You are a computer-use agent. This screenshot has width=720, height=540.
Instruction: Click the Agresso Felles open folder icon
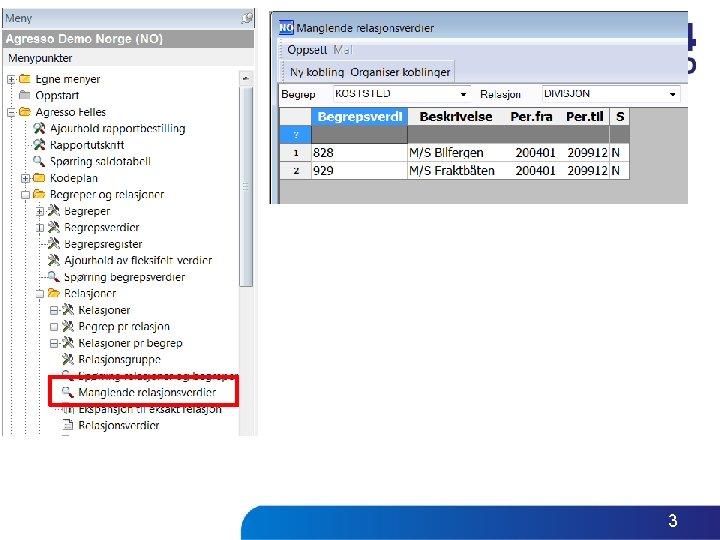[25, 112]
